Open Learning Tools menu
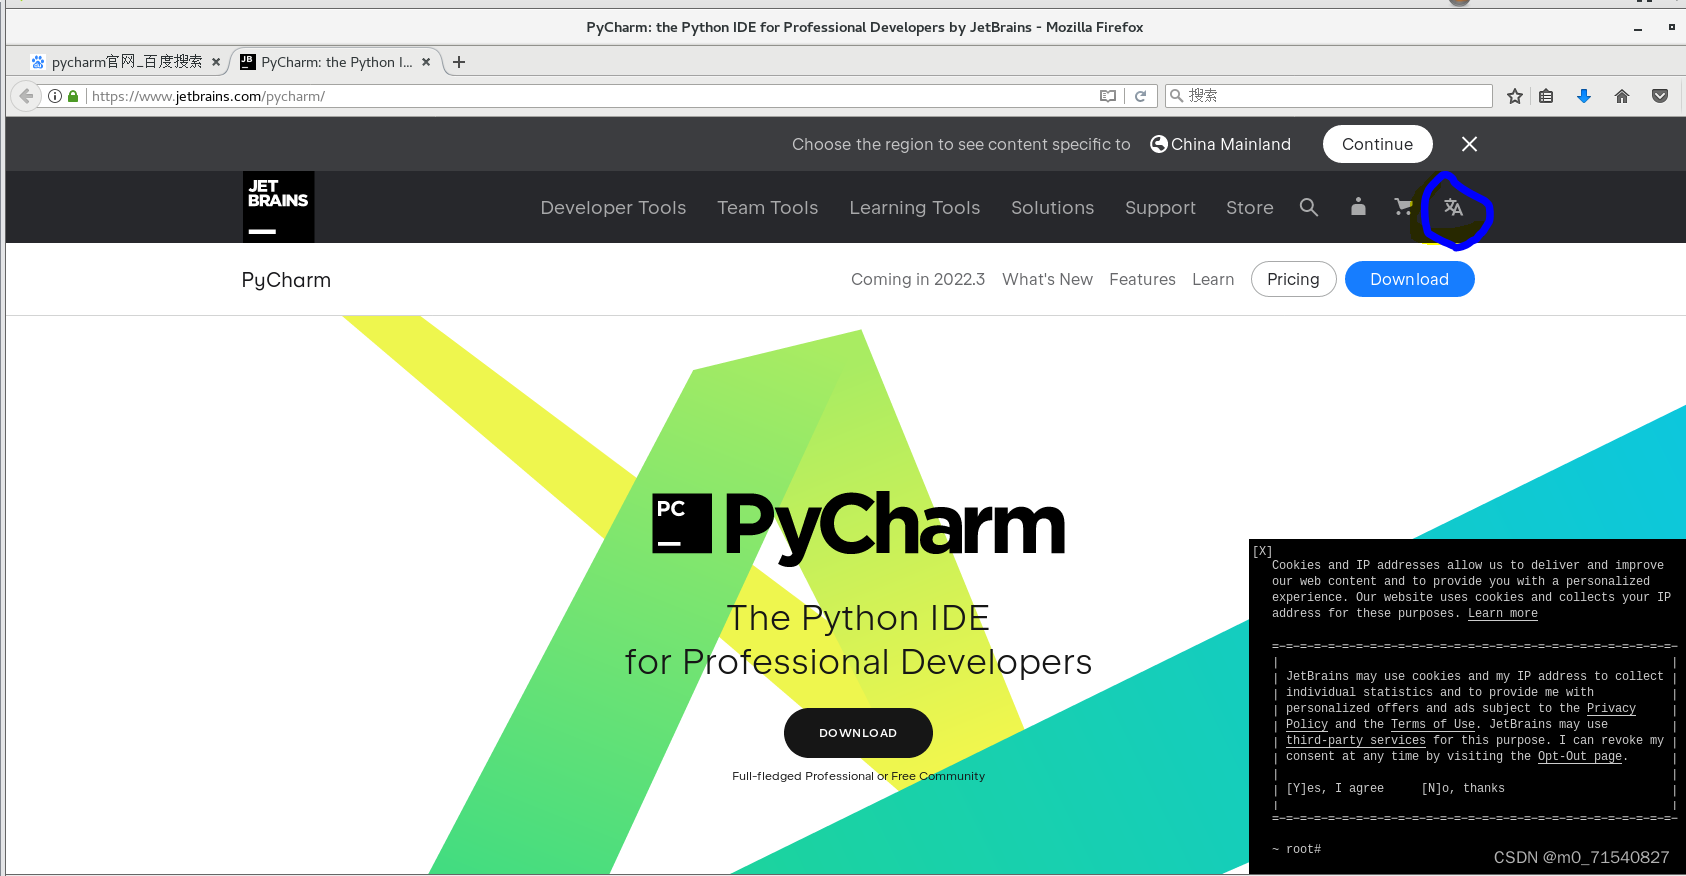Viewport: 1686px width, 876px height. [x=915, y=208]
